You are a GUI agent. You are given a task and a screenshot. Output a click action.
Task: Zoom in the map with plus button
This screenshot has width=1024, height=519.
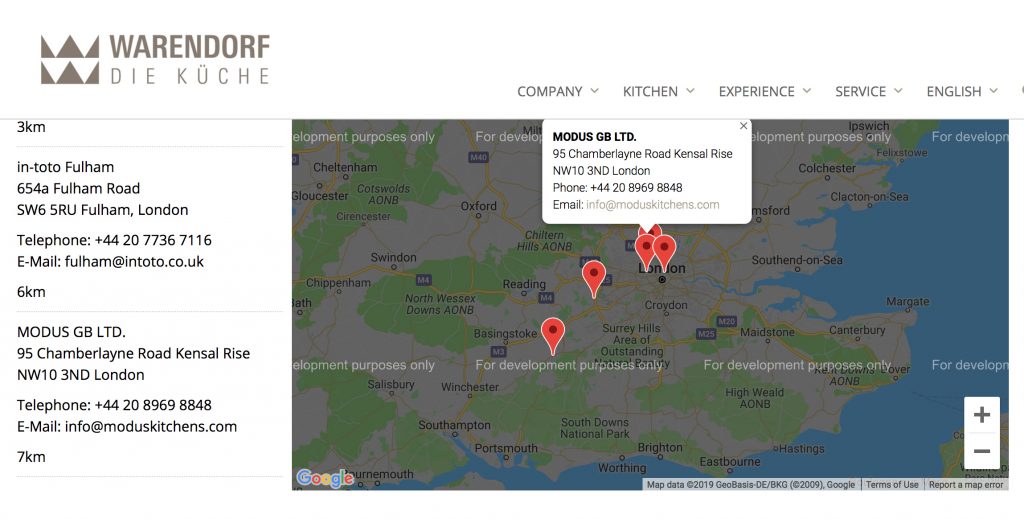(982, 415)
